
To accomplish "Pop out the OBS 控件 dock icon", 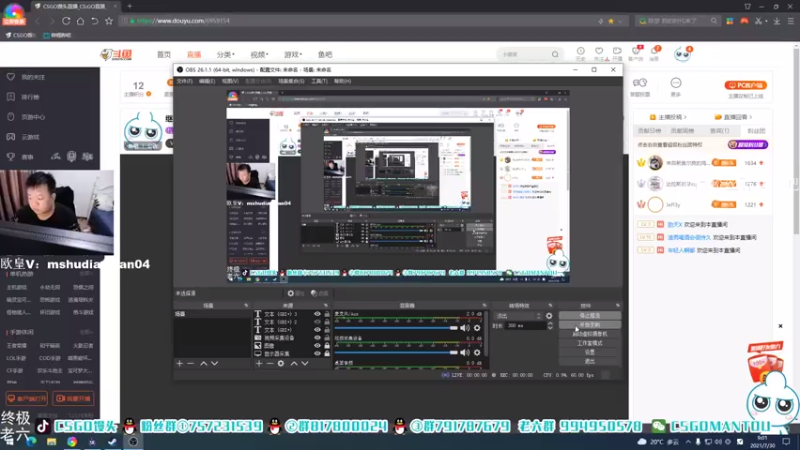I will click(x=617, y=306).
